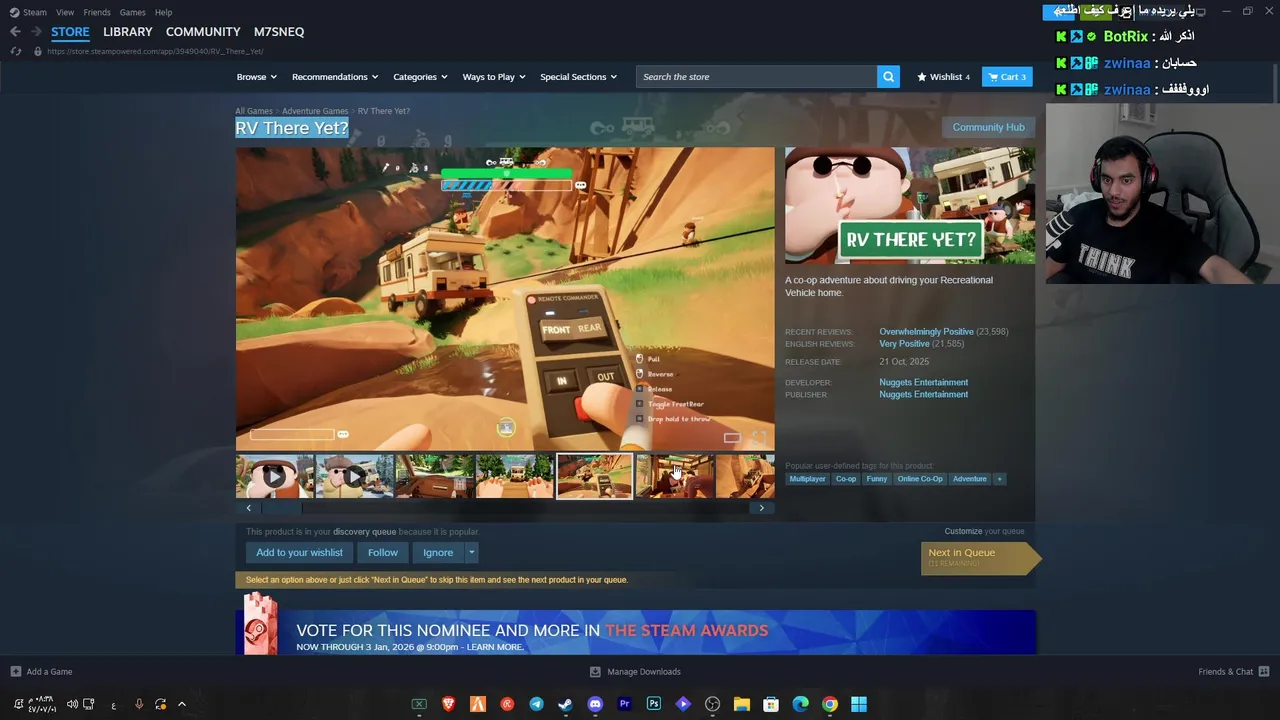Open File Explorer from the taskbar
This screenshot has height=720, width=1280.
click(741, 704)
